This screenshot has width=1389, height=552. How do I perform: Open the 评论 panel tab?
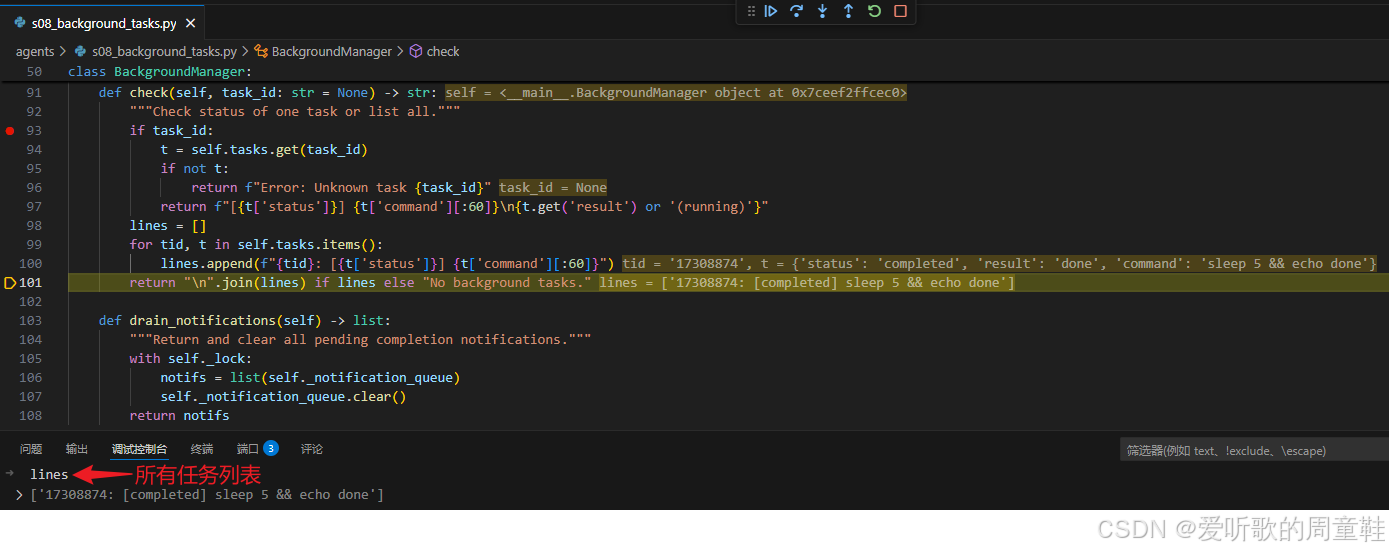[312, 449]
